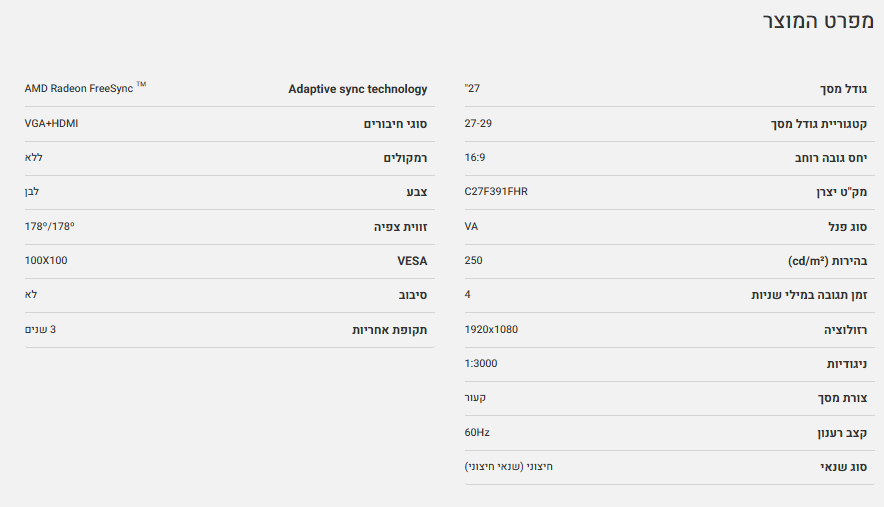This screenshot has height=507, width=884.
Task: Click the "מפרט המוצר" section heading
Action: pyautogui.click(x=816, y=20)
